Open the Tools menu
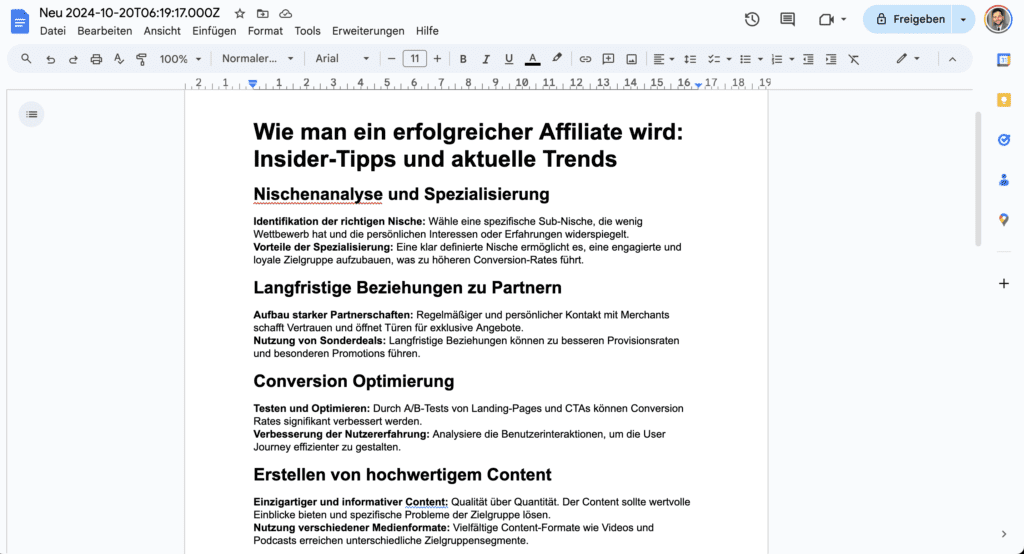Screen dimensions: 1024x554 pos(308,31)
